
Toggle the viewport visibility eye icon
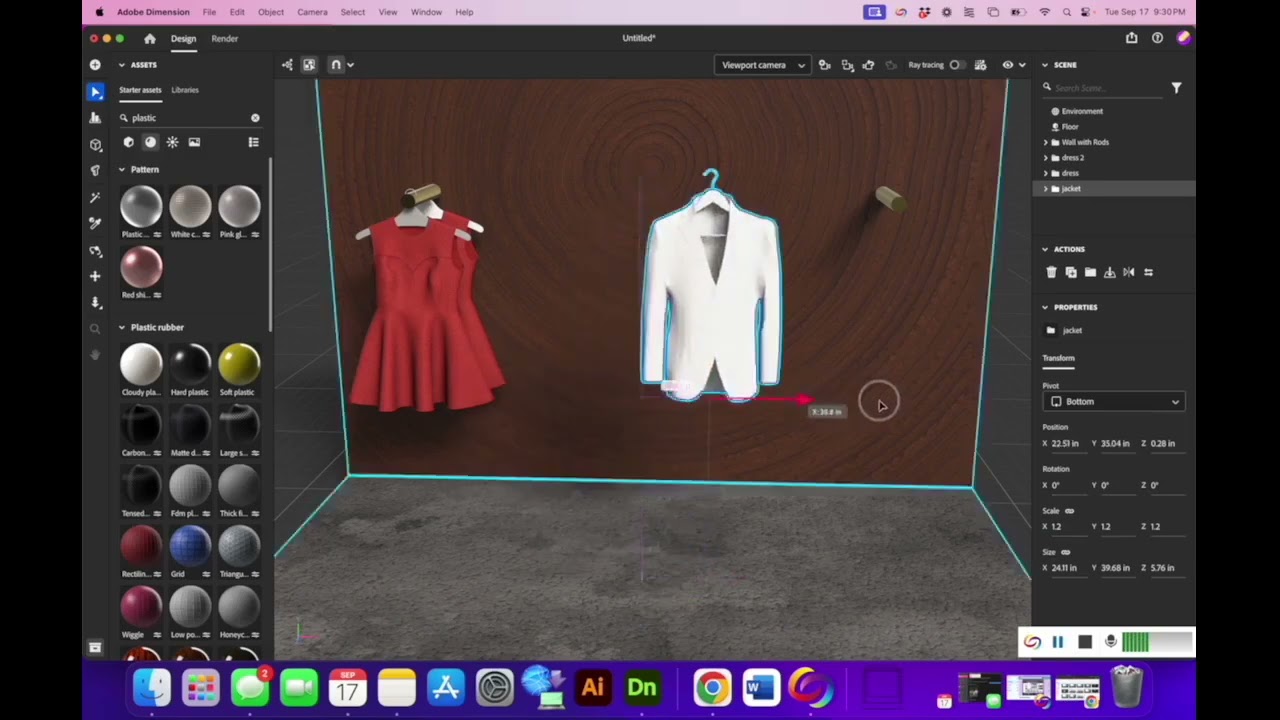pyautogui.click(x=1007, y=65)
